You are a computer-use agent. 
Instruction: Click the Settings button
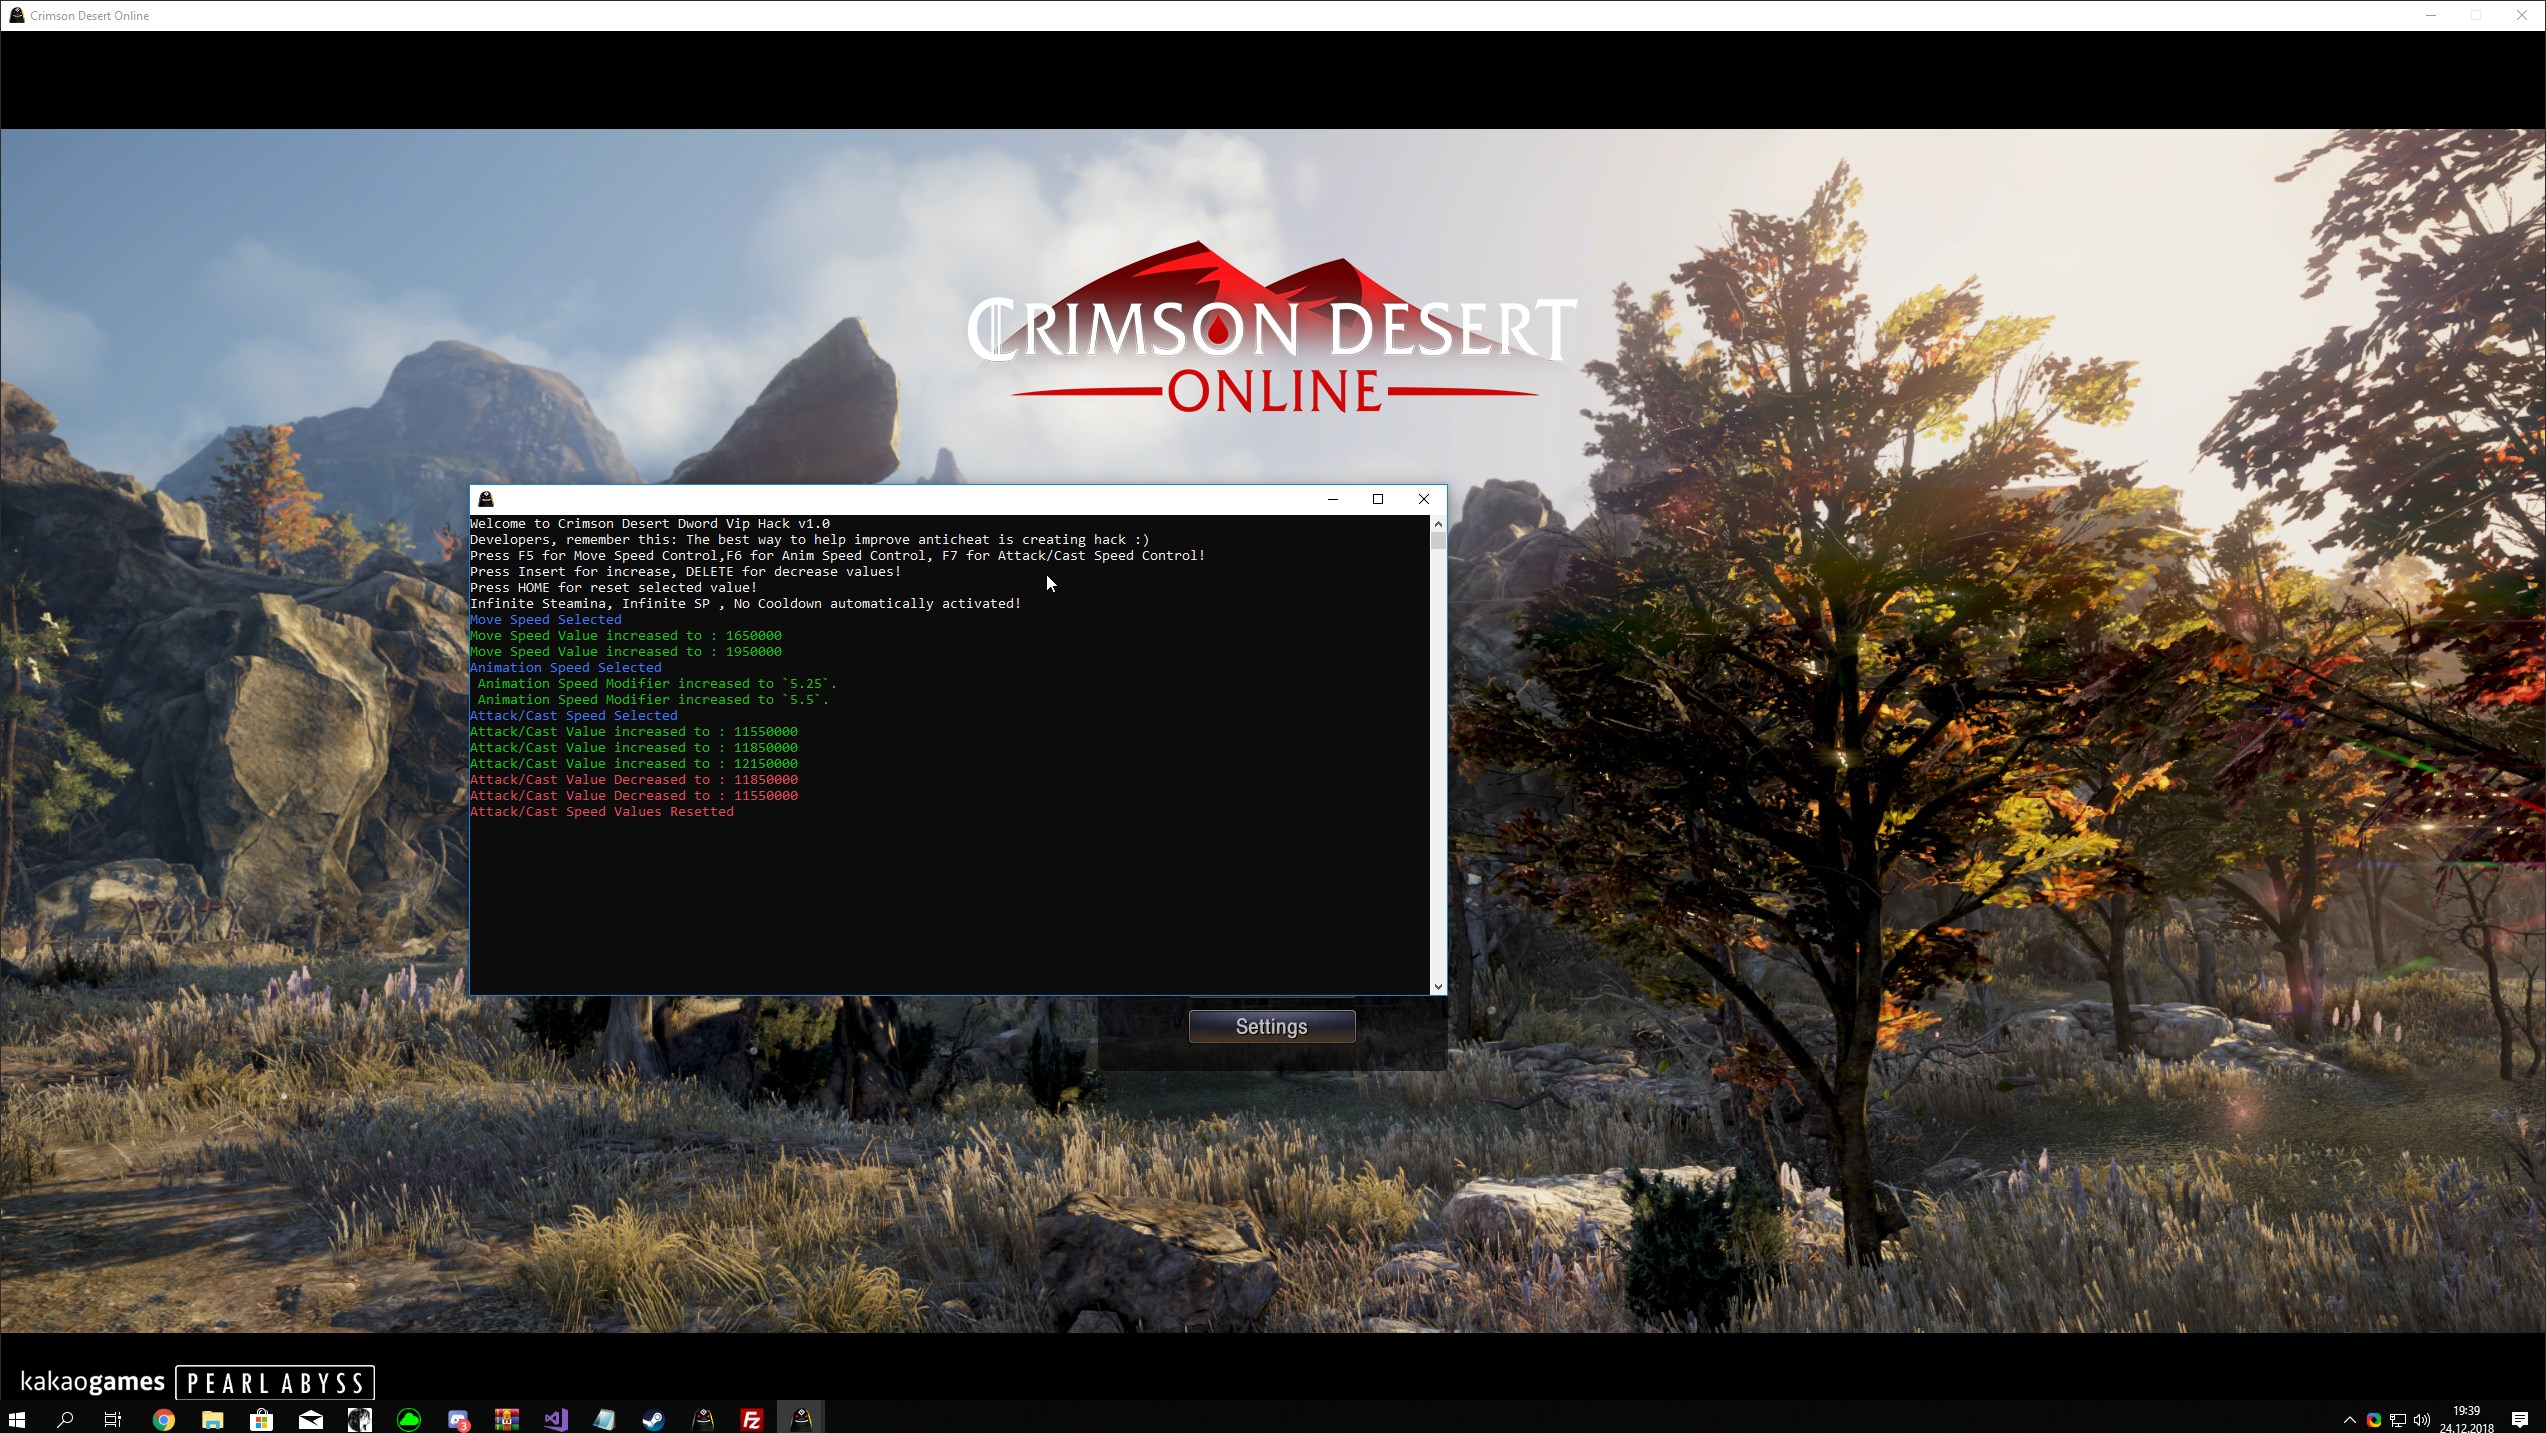point(1271,1026)
